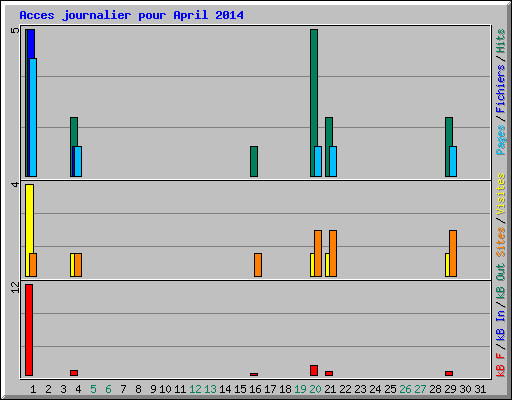This screenshot has height=400, width=512.
Task: Click day label '3' on the x-axis
Action: tap(63, 389)
